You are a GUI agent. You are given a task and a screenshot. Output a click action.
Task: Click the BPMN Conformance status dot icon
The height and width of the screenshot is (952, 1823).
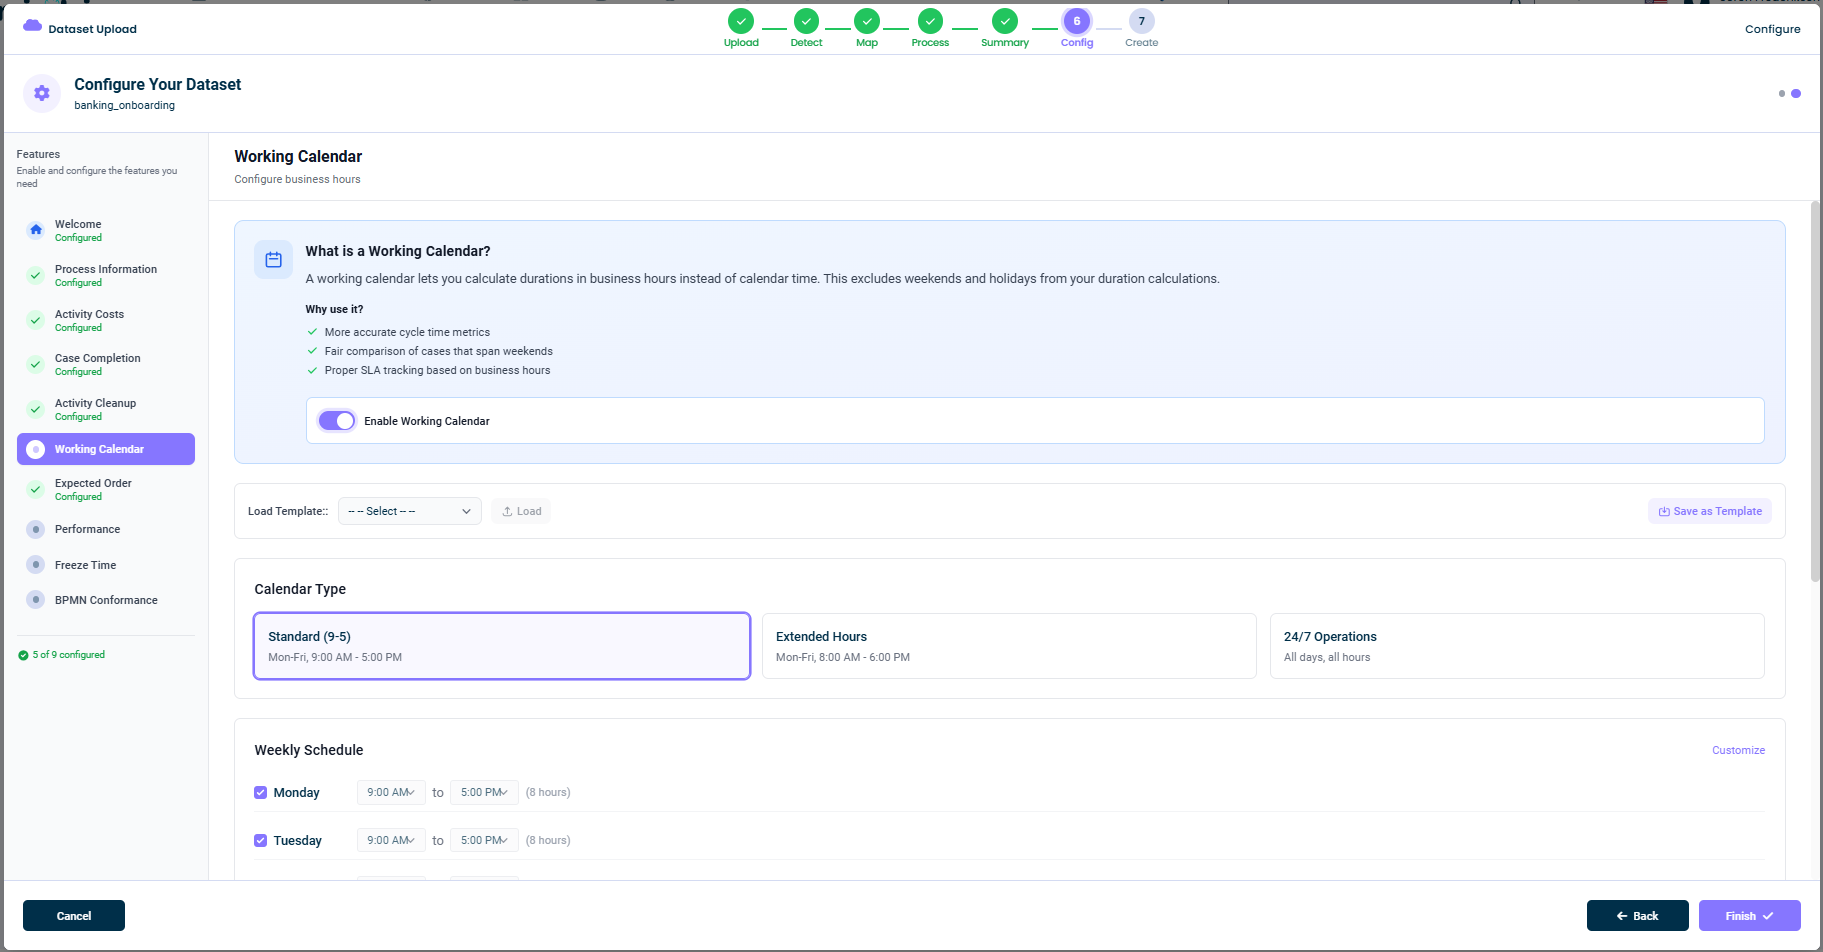click(x=36, y=600)
